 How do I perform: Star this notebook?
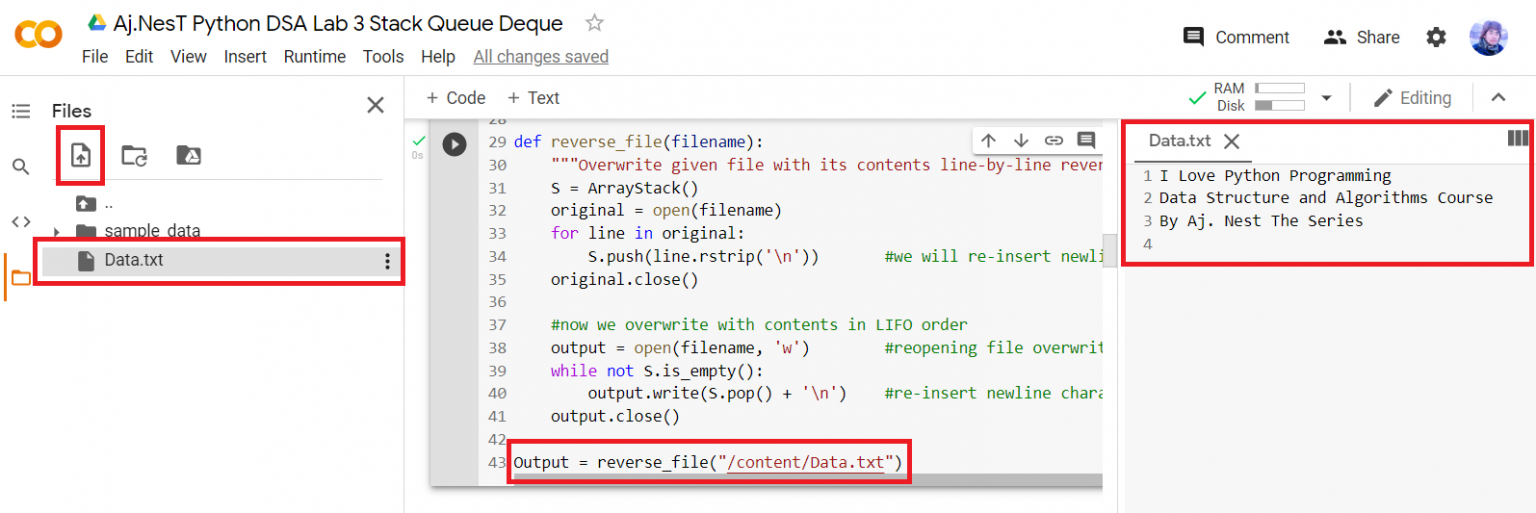click(x=594, y=23)
